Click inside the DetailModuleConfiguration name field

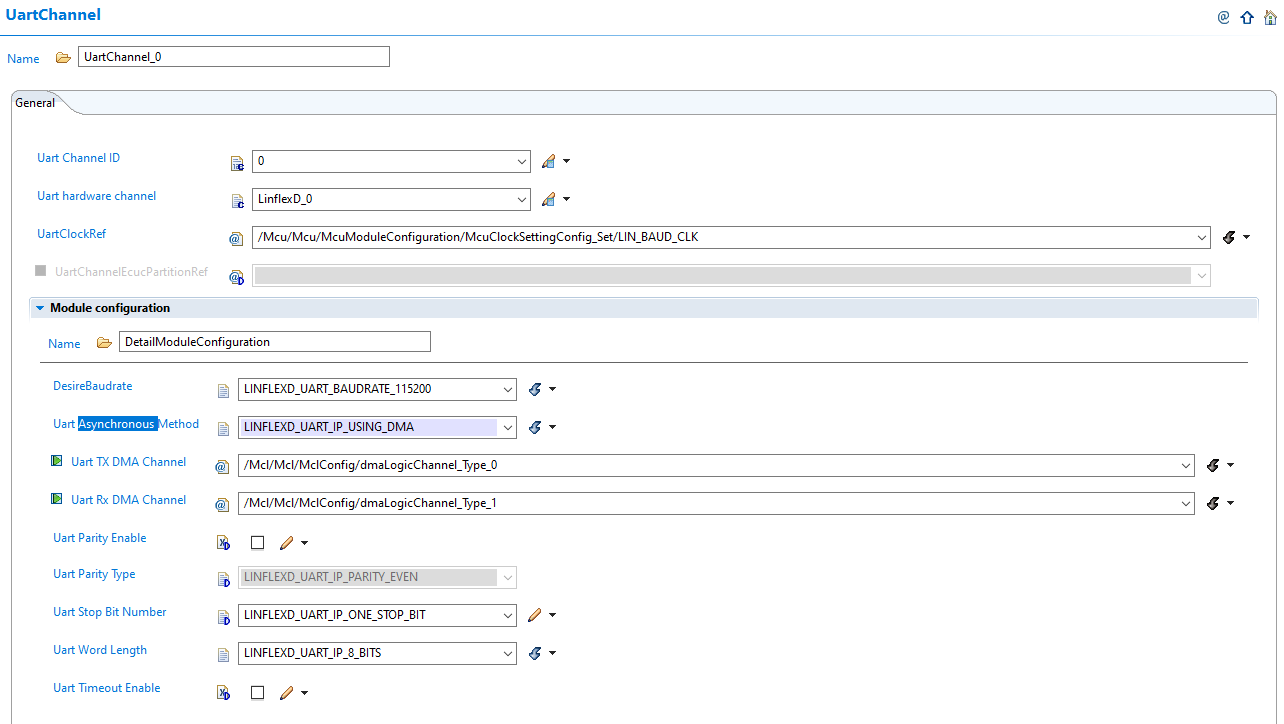pos(274,341)
